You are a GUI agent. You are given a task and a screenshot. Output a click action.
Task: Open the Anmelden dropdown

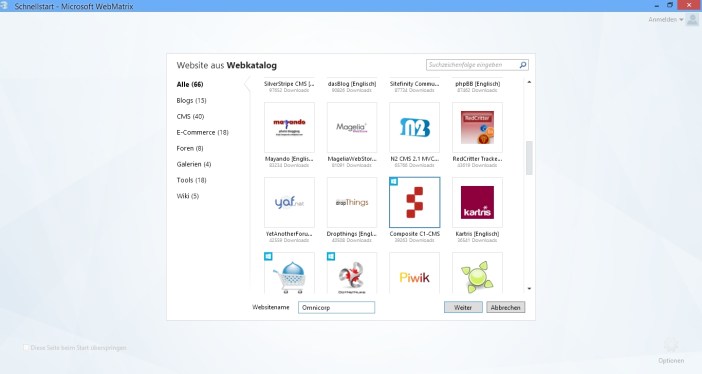coord(666,20)
